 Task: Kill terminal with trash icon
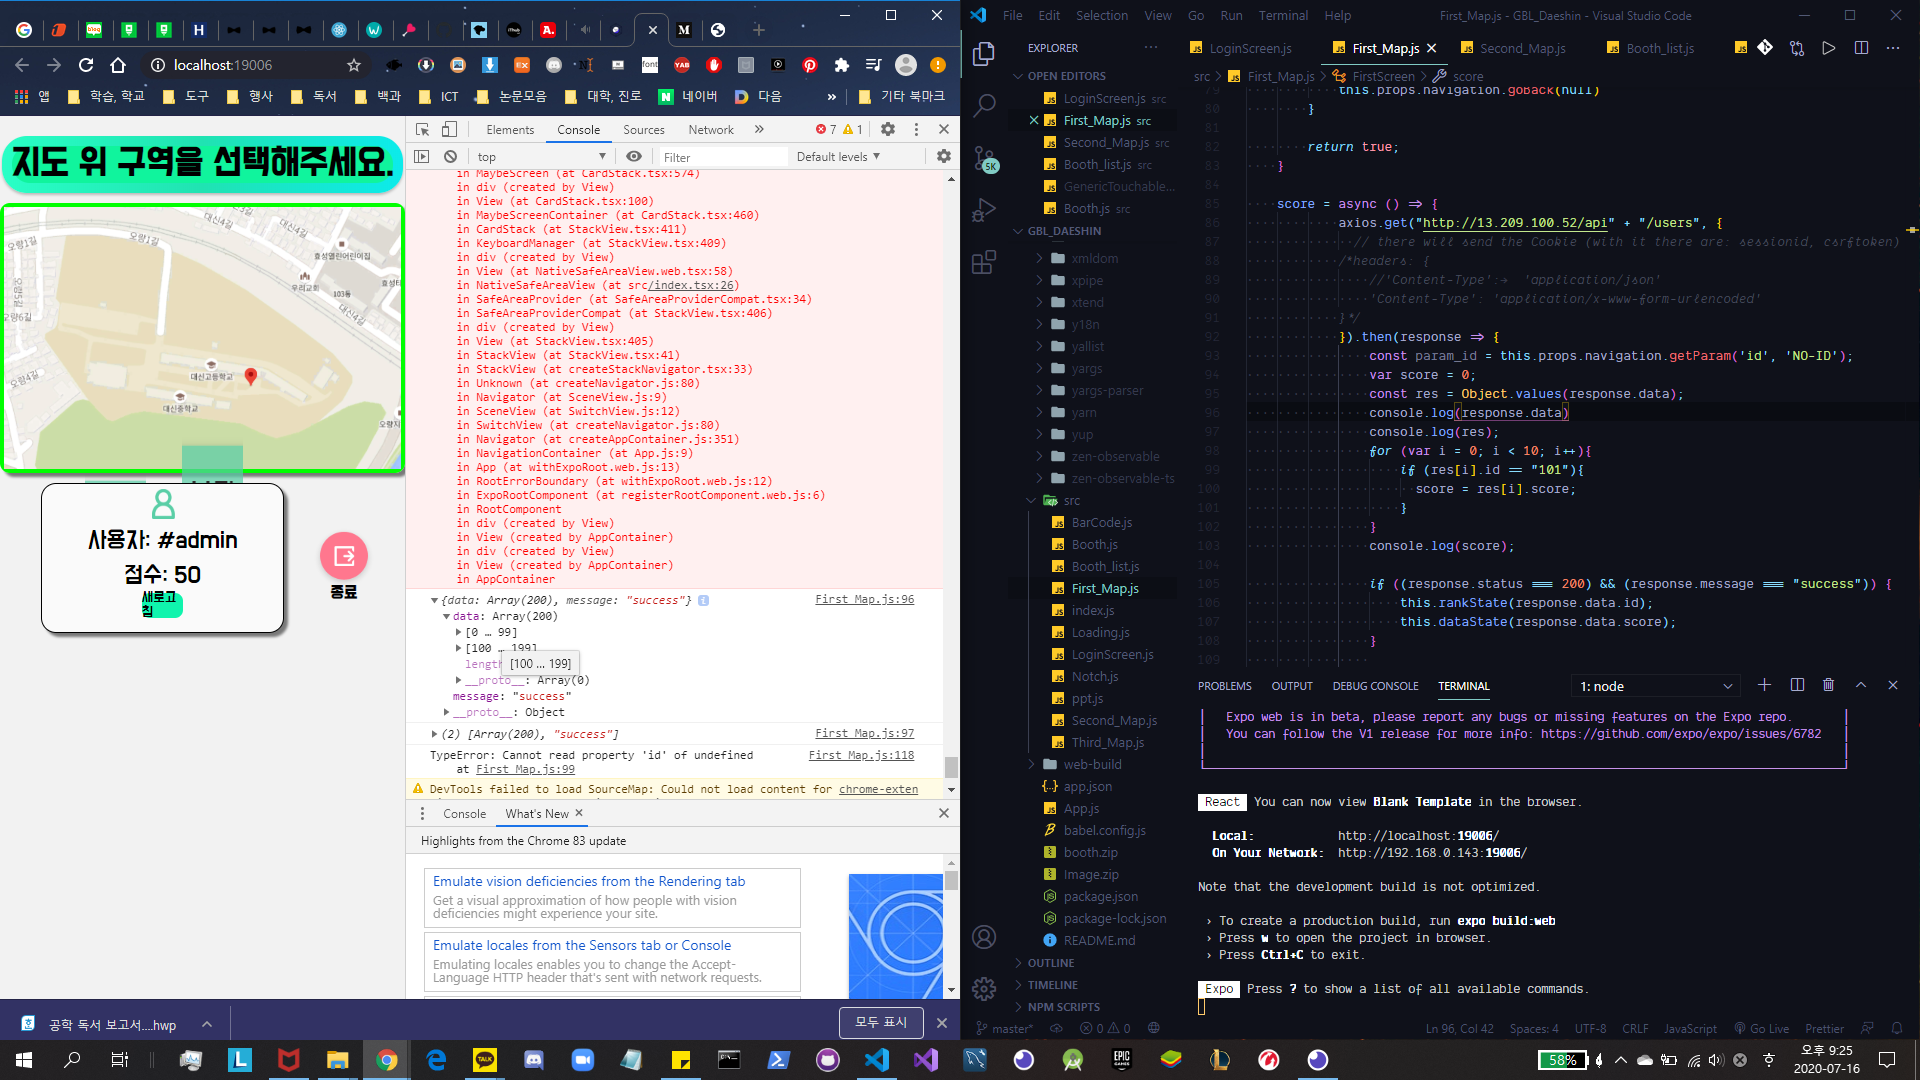click(x=1828, y=685)
